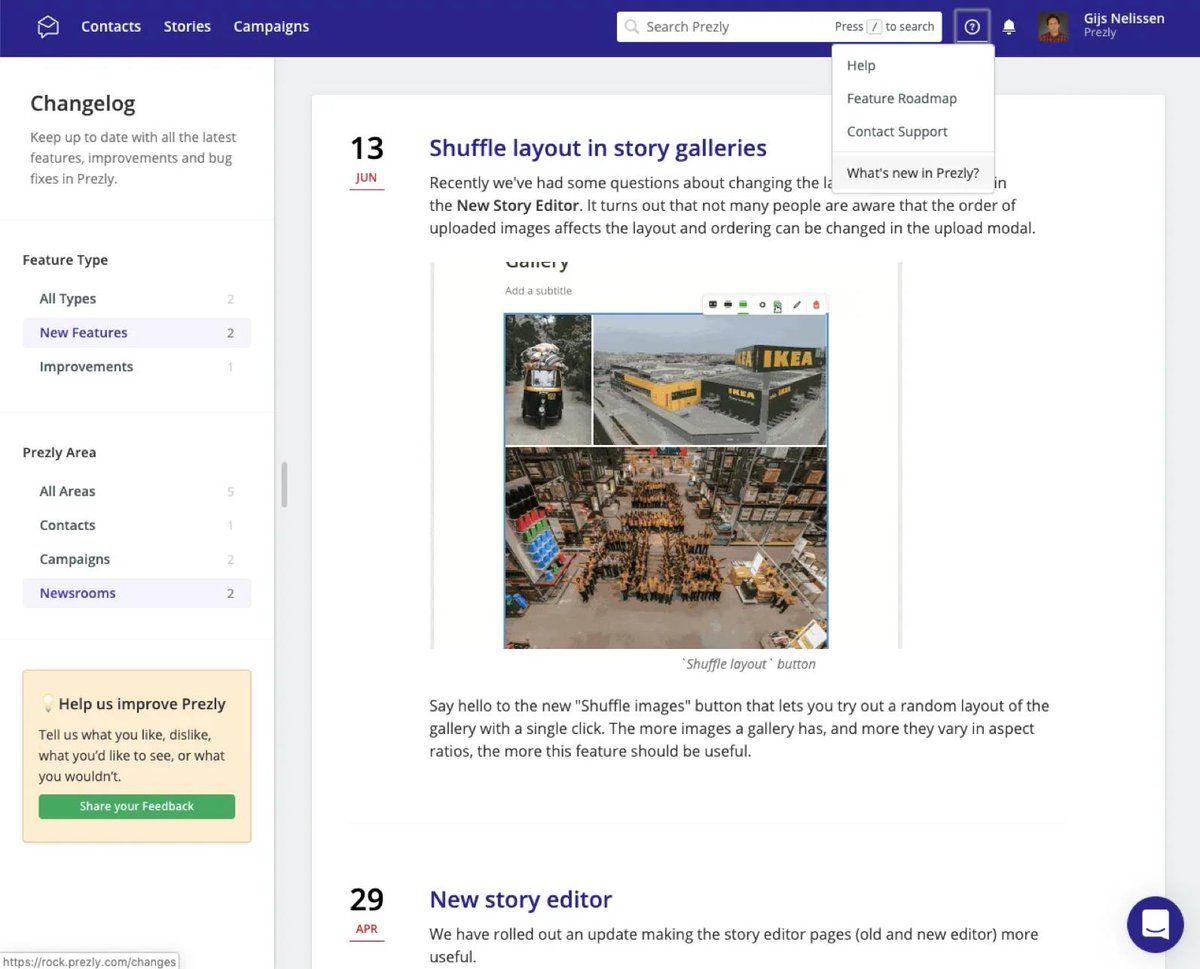
Task: Go to Stories in top navigation
Action: (187, 27)
